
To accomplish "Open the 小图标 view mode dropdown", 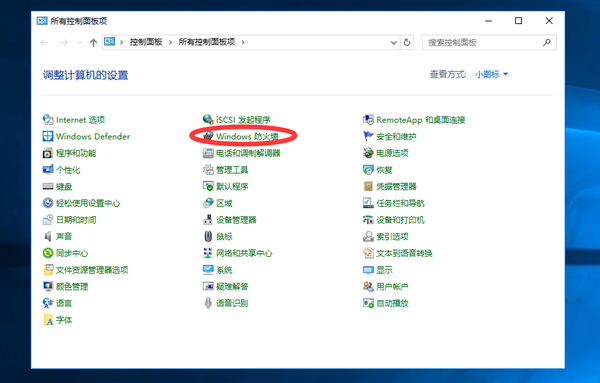I will point(491,74).
